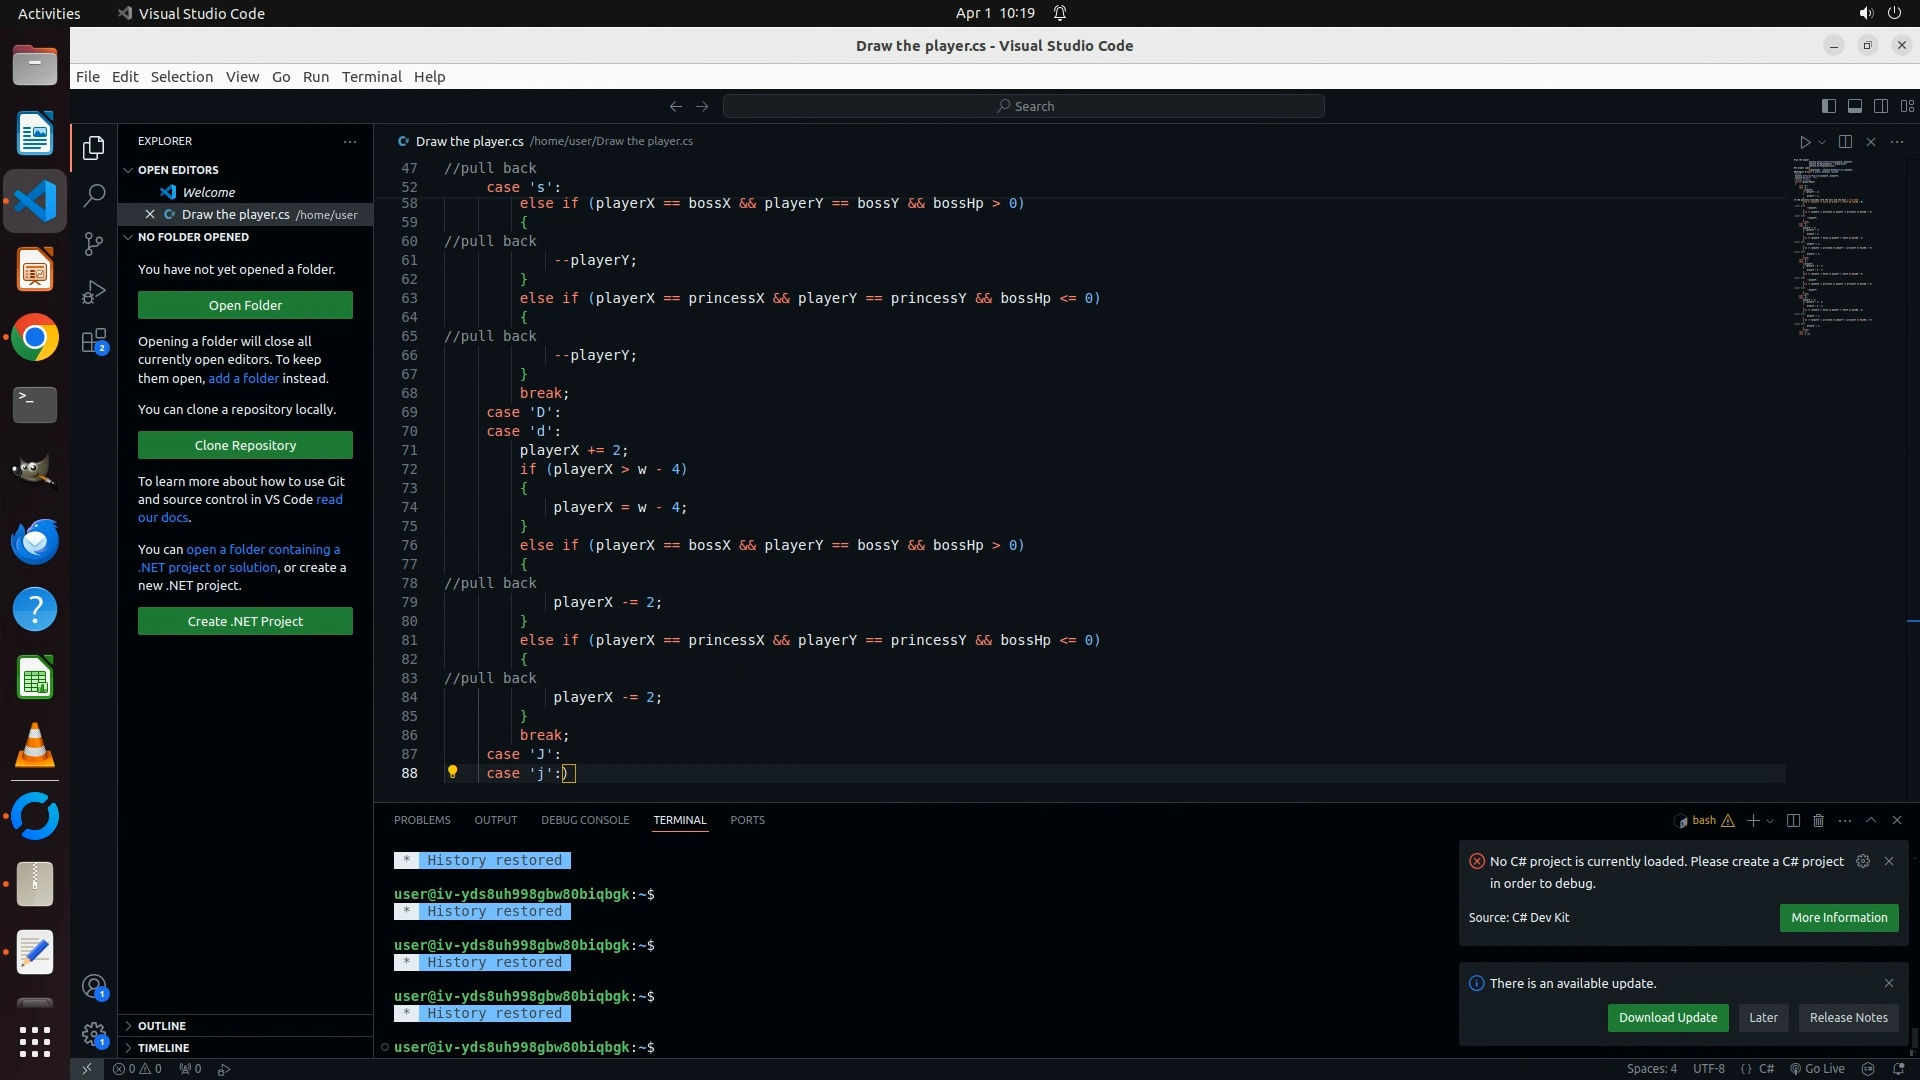The height and width of the screenshot is (1080, 1920).
Task: Open the Search view in activity bar
Action: (94, 195)
